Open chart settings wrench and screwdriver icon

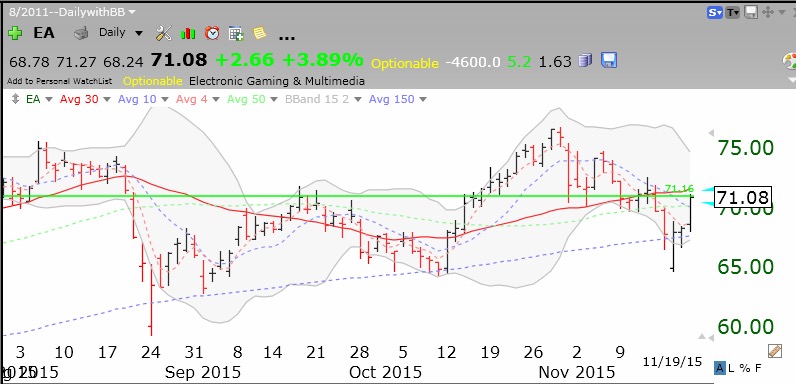[164, 34]
